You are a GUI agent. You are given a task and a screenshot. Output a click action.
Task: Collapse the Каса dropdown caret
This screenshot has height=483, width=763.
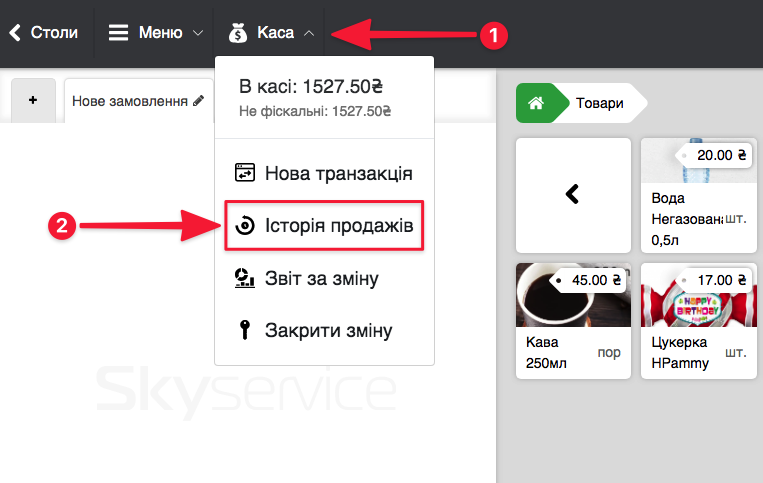pyautogui.click(x=308, y=33)
